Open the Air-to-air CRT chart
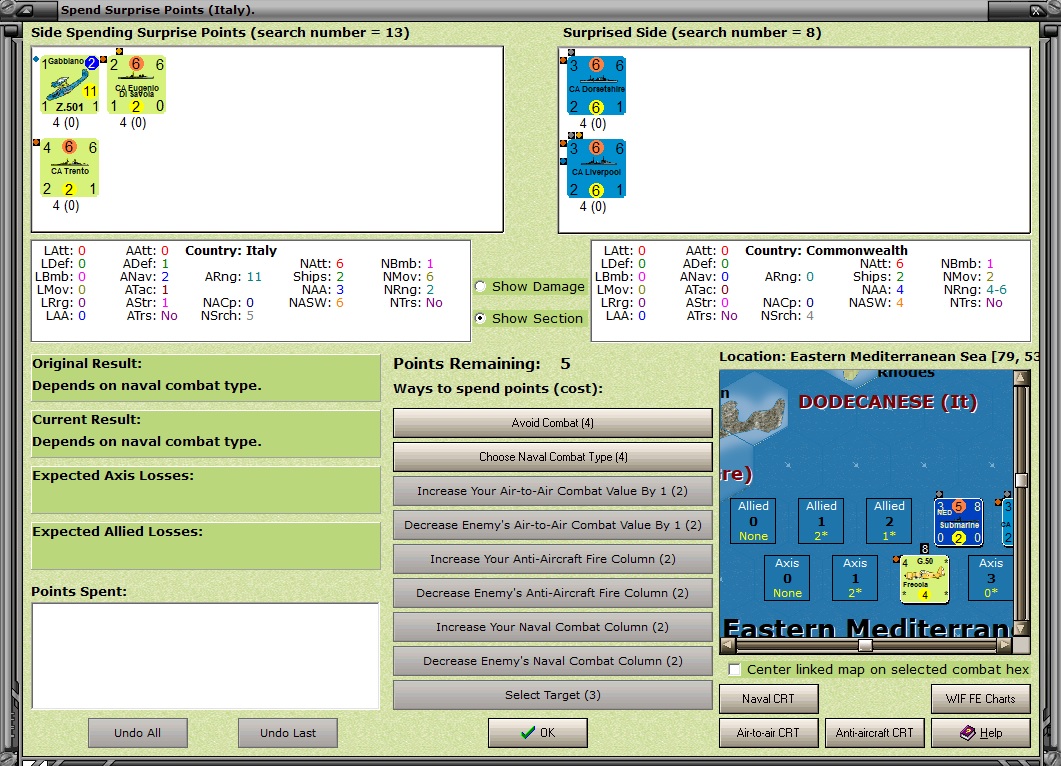The image size is (1061, 766). pos(768,733)
